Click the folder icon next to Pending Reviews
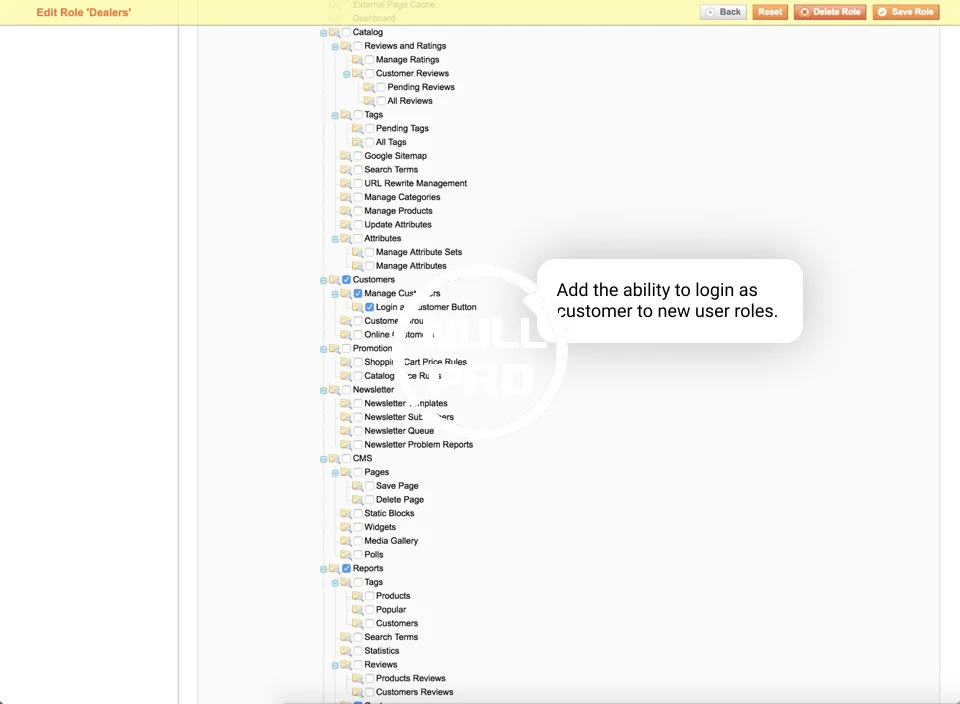The image size is (960, 704). tap(369, 87)
